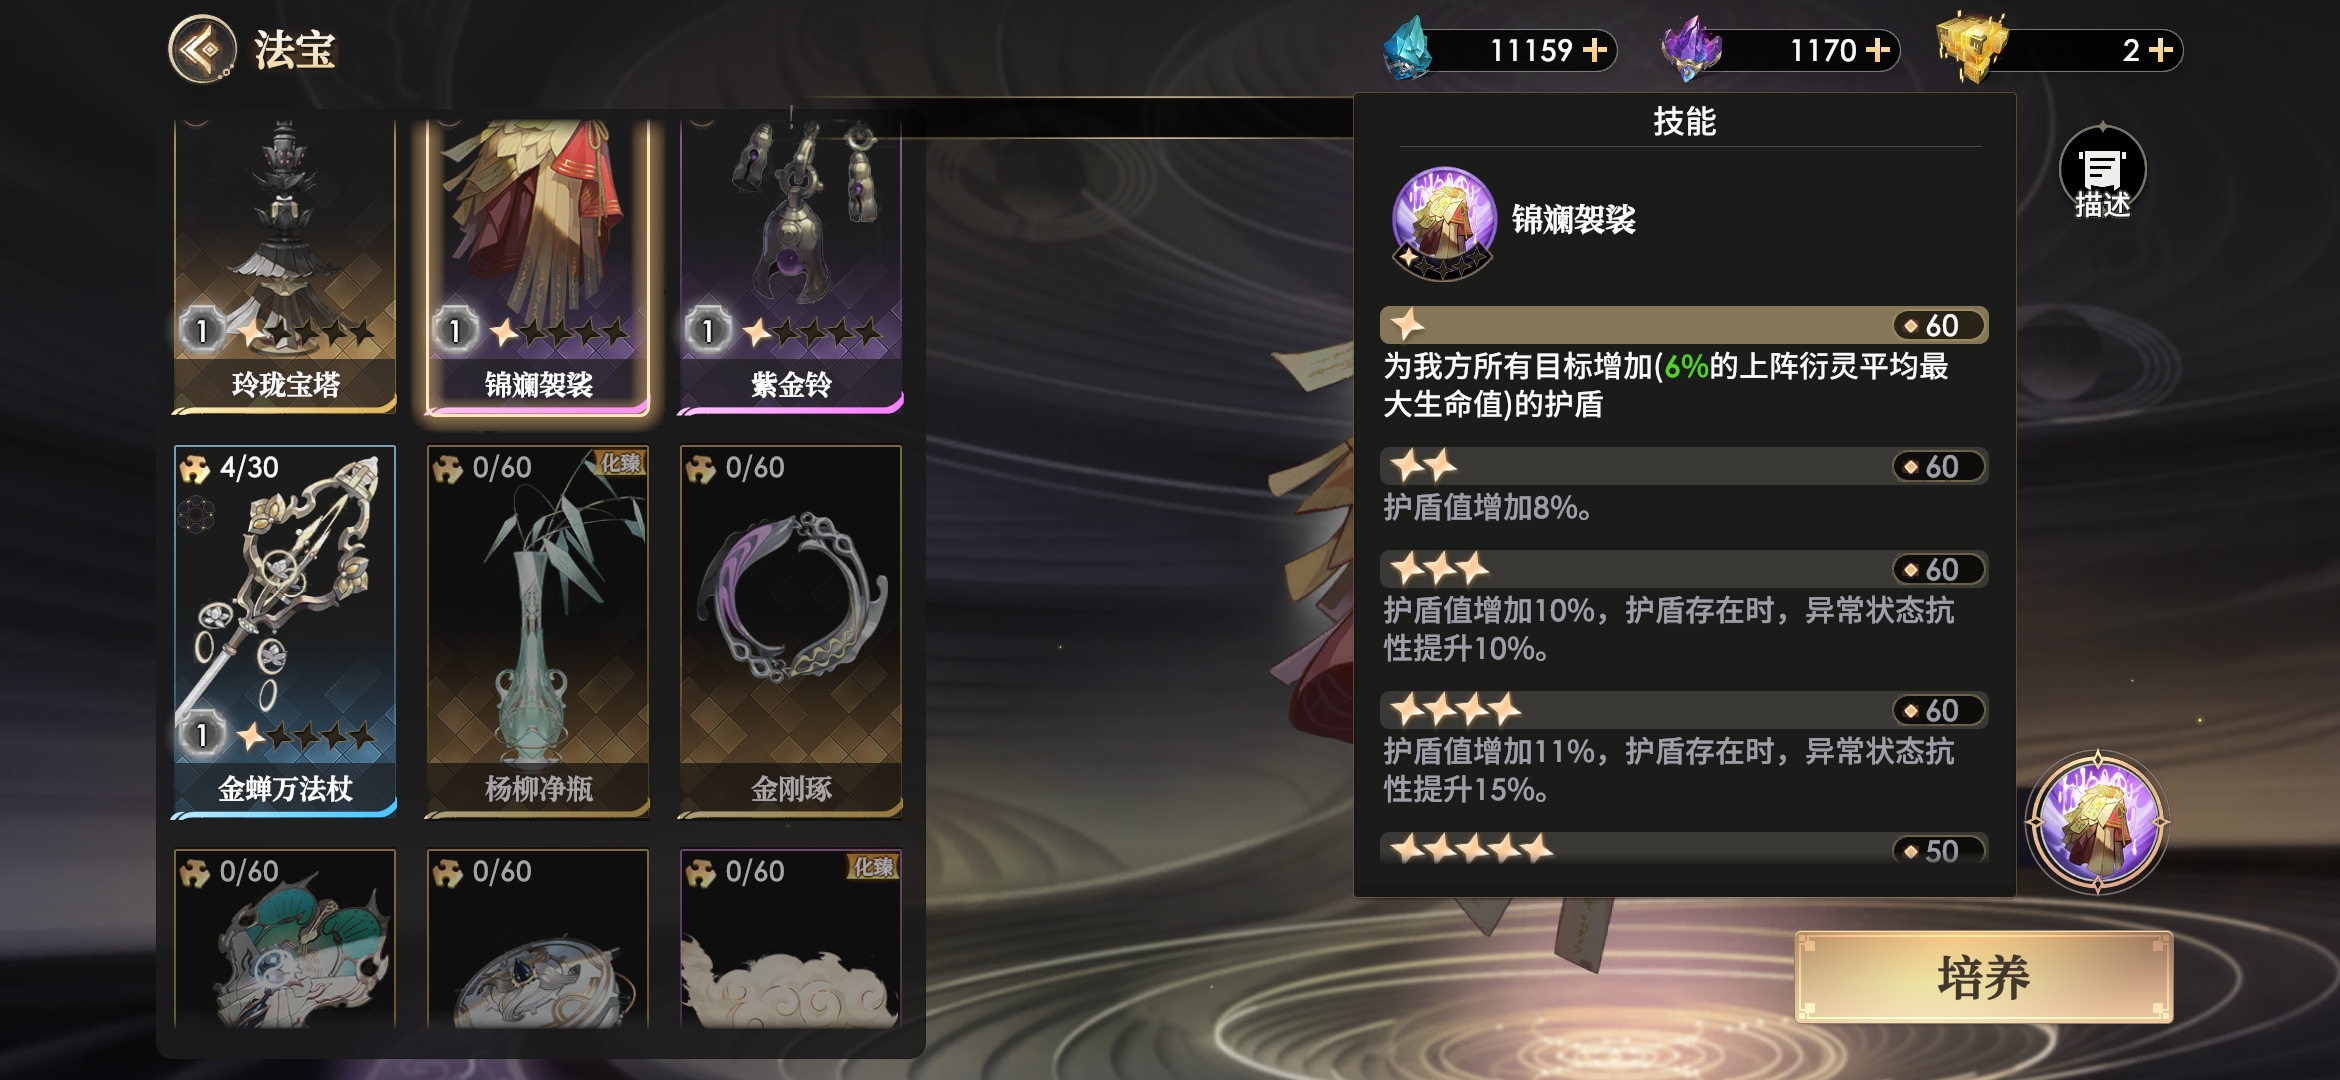2340x1080 pixels.
Task: Open the locked 杨柳净瓶 vase card
Action: [538, 631]
